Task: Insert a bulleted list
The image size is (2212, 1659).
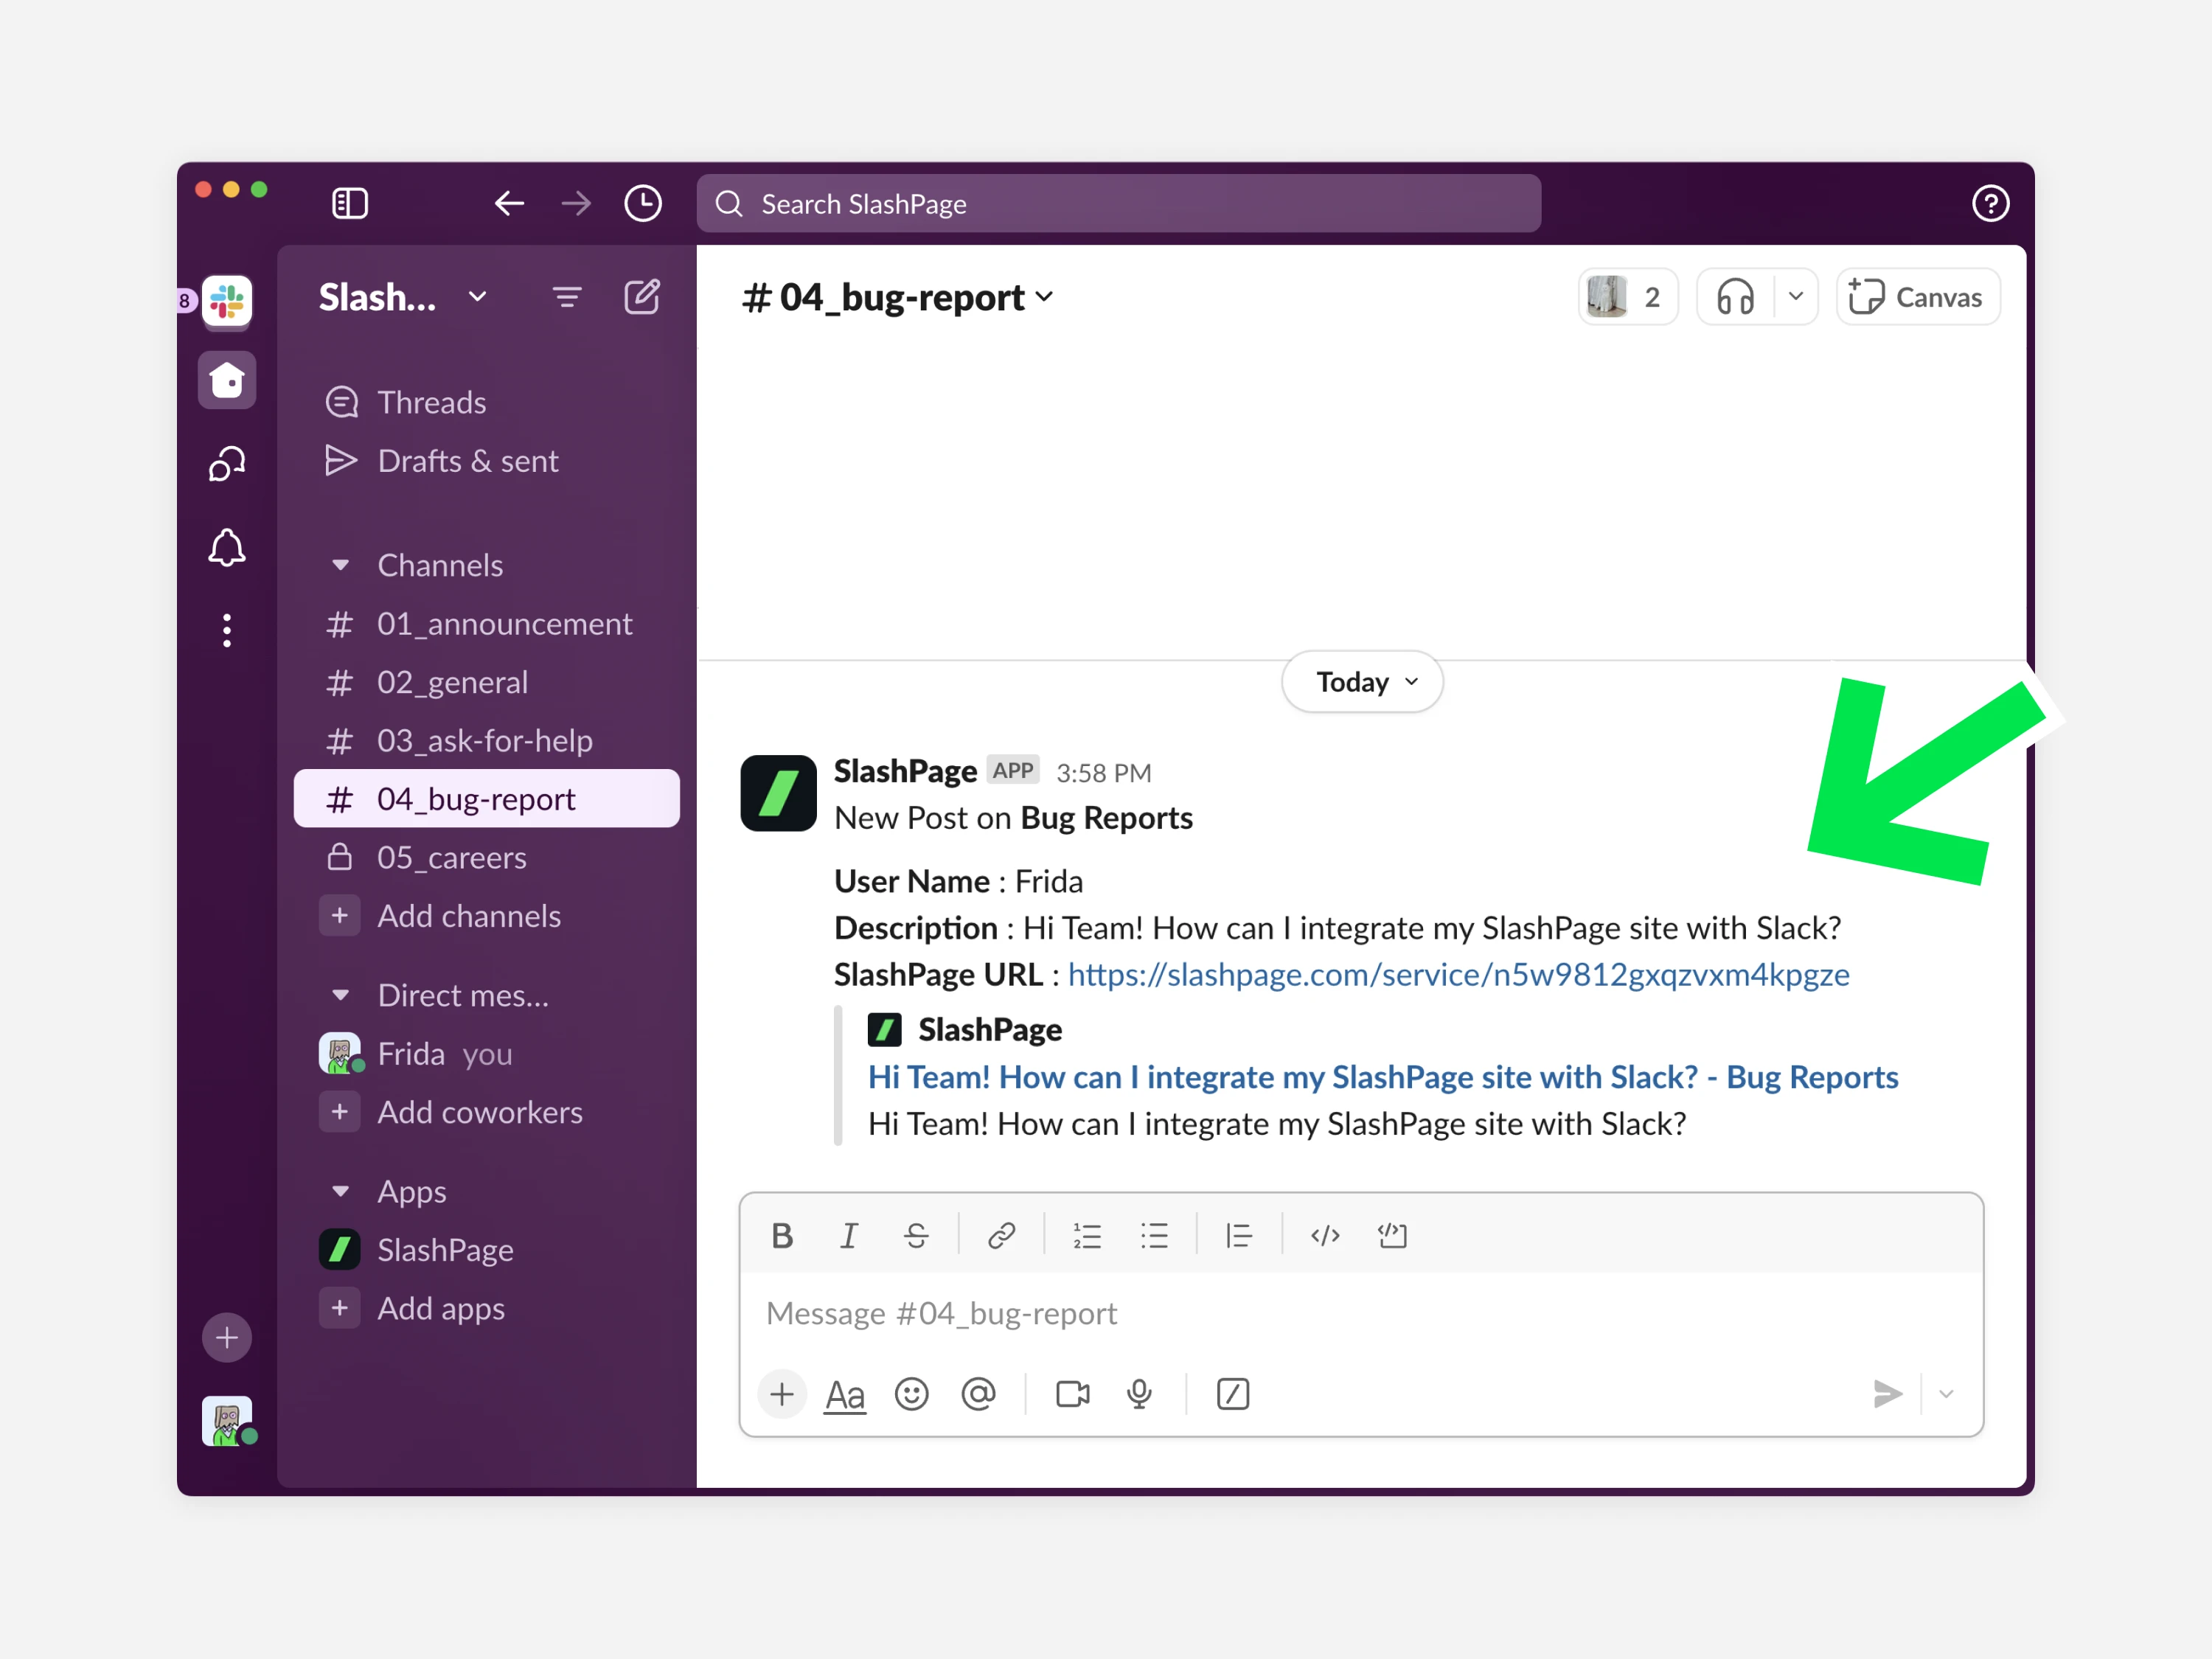Action: click(1154, 1236)
